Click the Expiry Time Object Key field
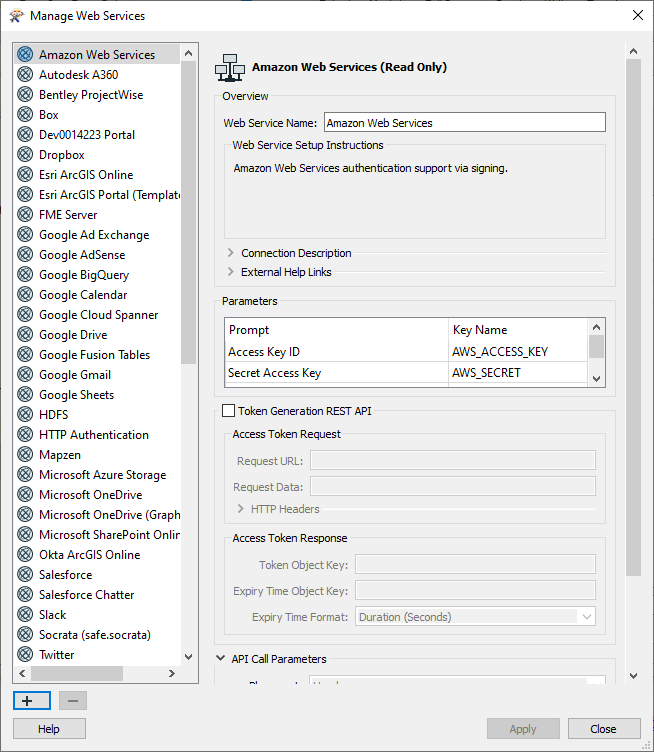 pyautogui.click(x=475, y=590)
